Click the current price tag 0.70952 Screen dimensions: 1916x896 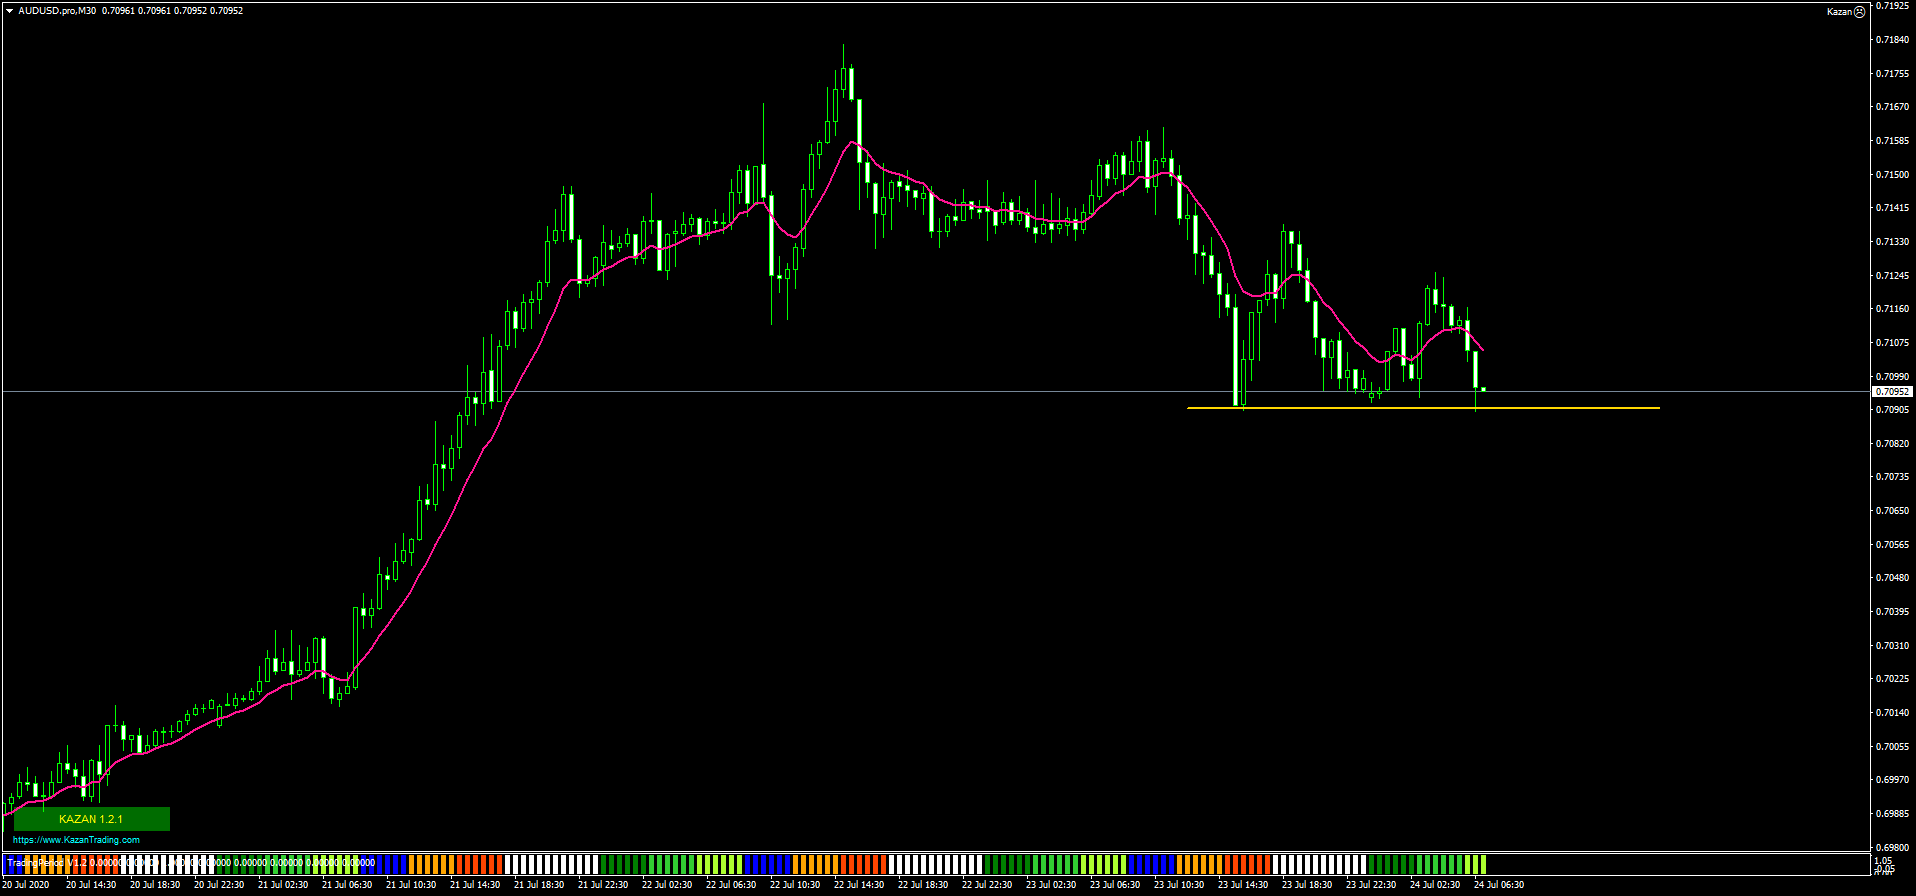[1893, 392]
